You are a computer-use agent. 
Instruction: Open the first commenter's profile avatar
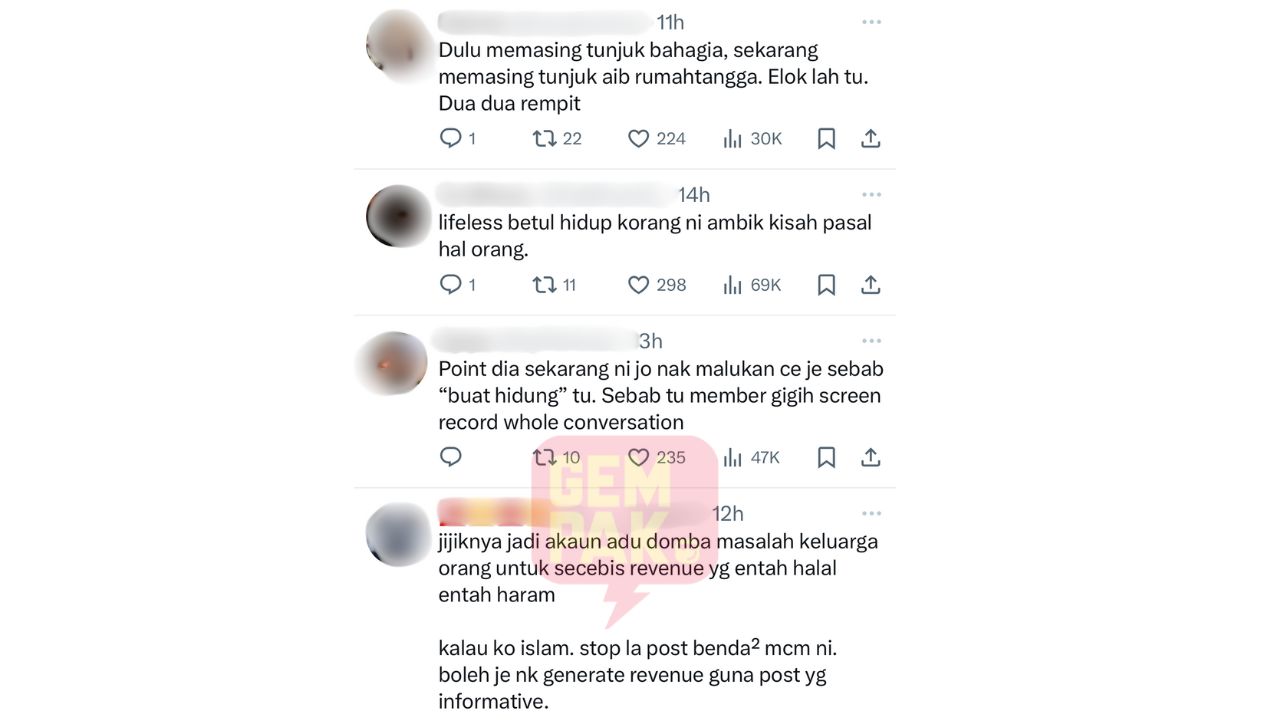(x=398, y=41)
